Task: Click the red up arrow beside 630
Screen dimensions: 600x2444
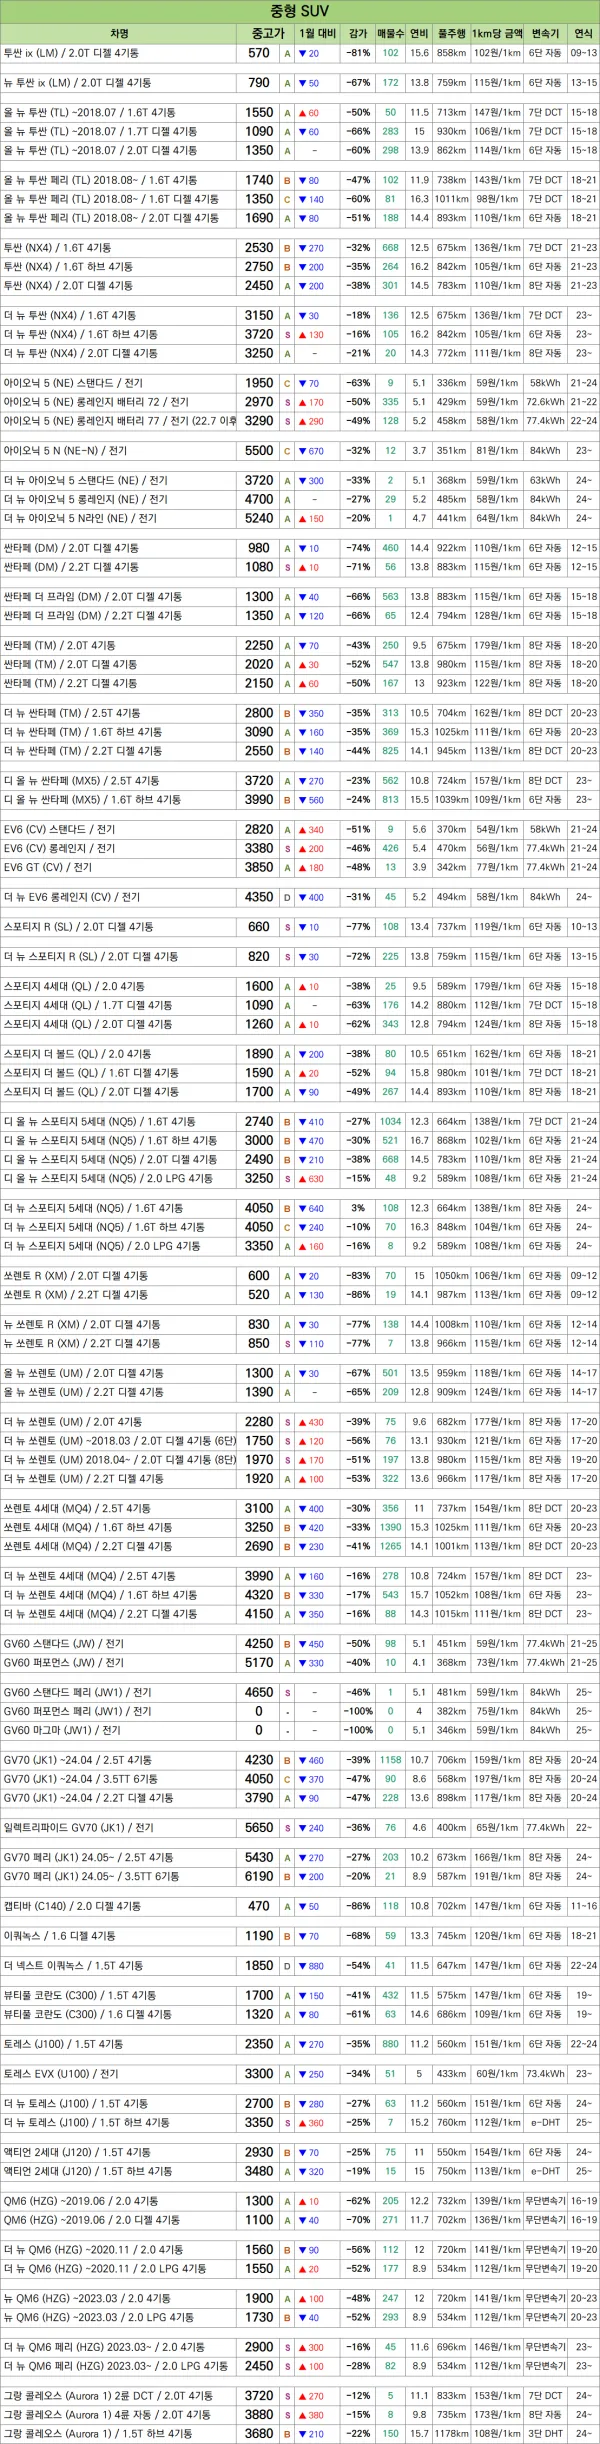Action: pyautogui.click(x=302, y=1179)
